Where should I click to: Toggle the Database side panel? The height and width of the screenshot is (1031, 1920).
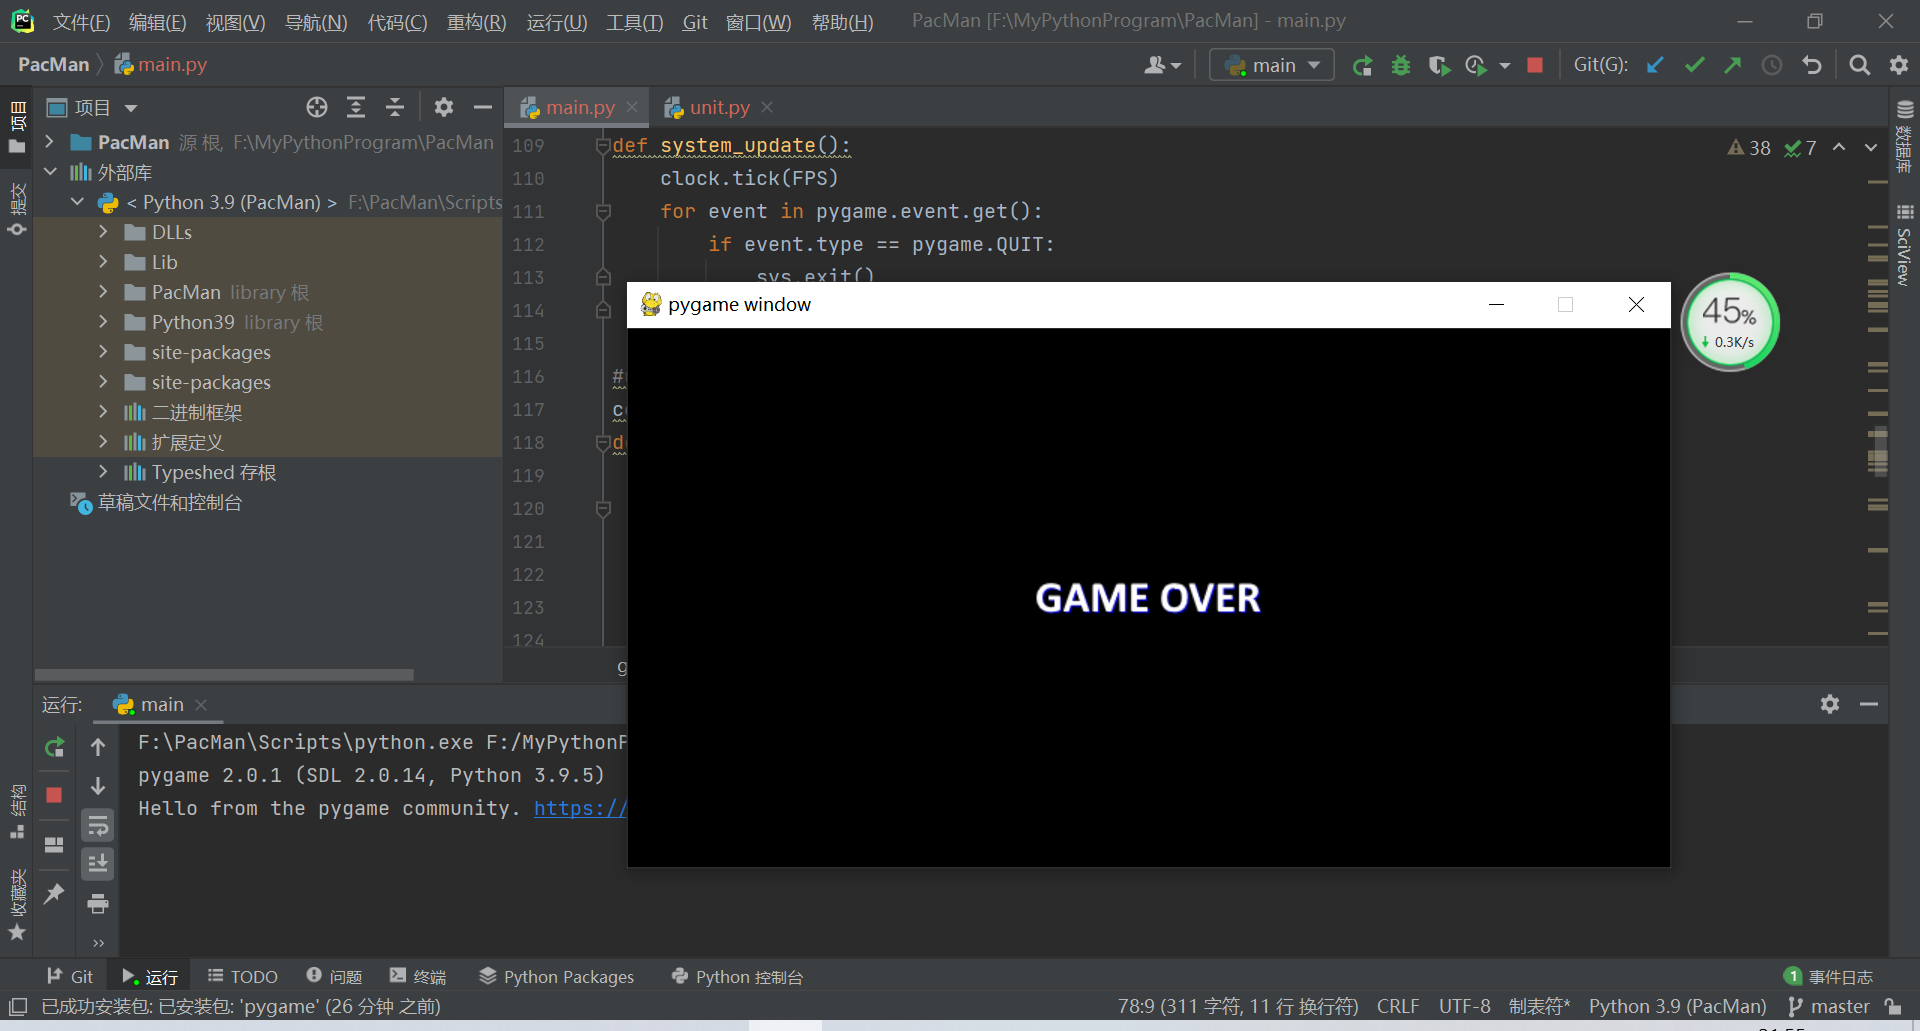[1904, 138]
